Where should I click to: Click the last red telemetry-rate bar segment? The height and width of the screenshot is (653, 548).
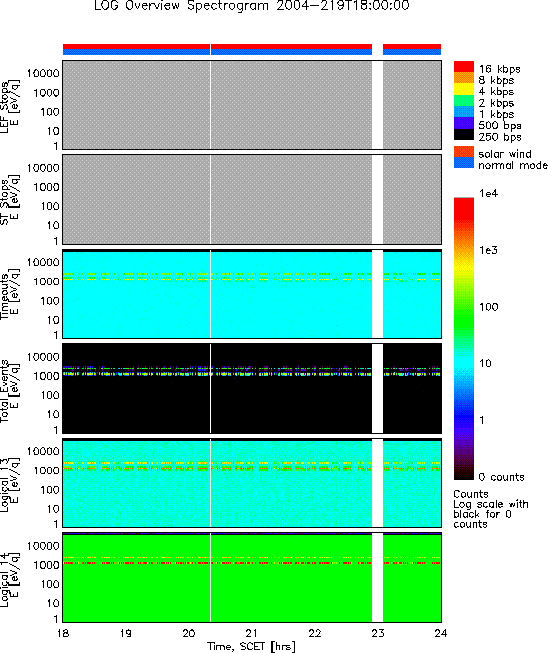pyautogui.click(x=412, y=46)
